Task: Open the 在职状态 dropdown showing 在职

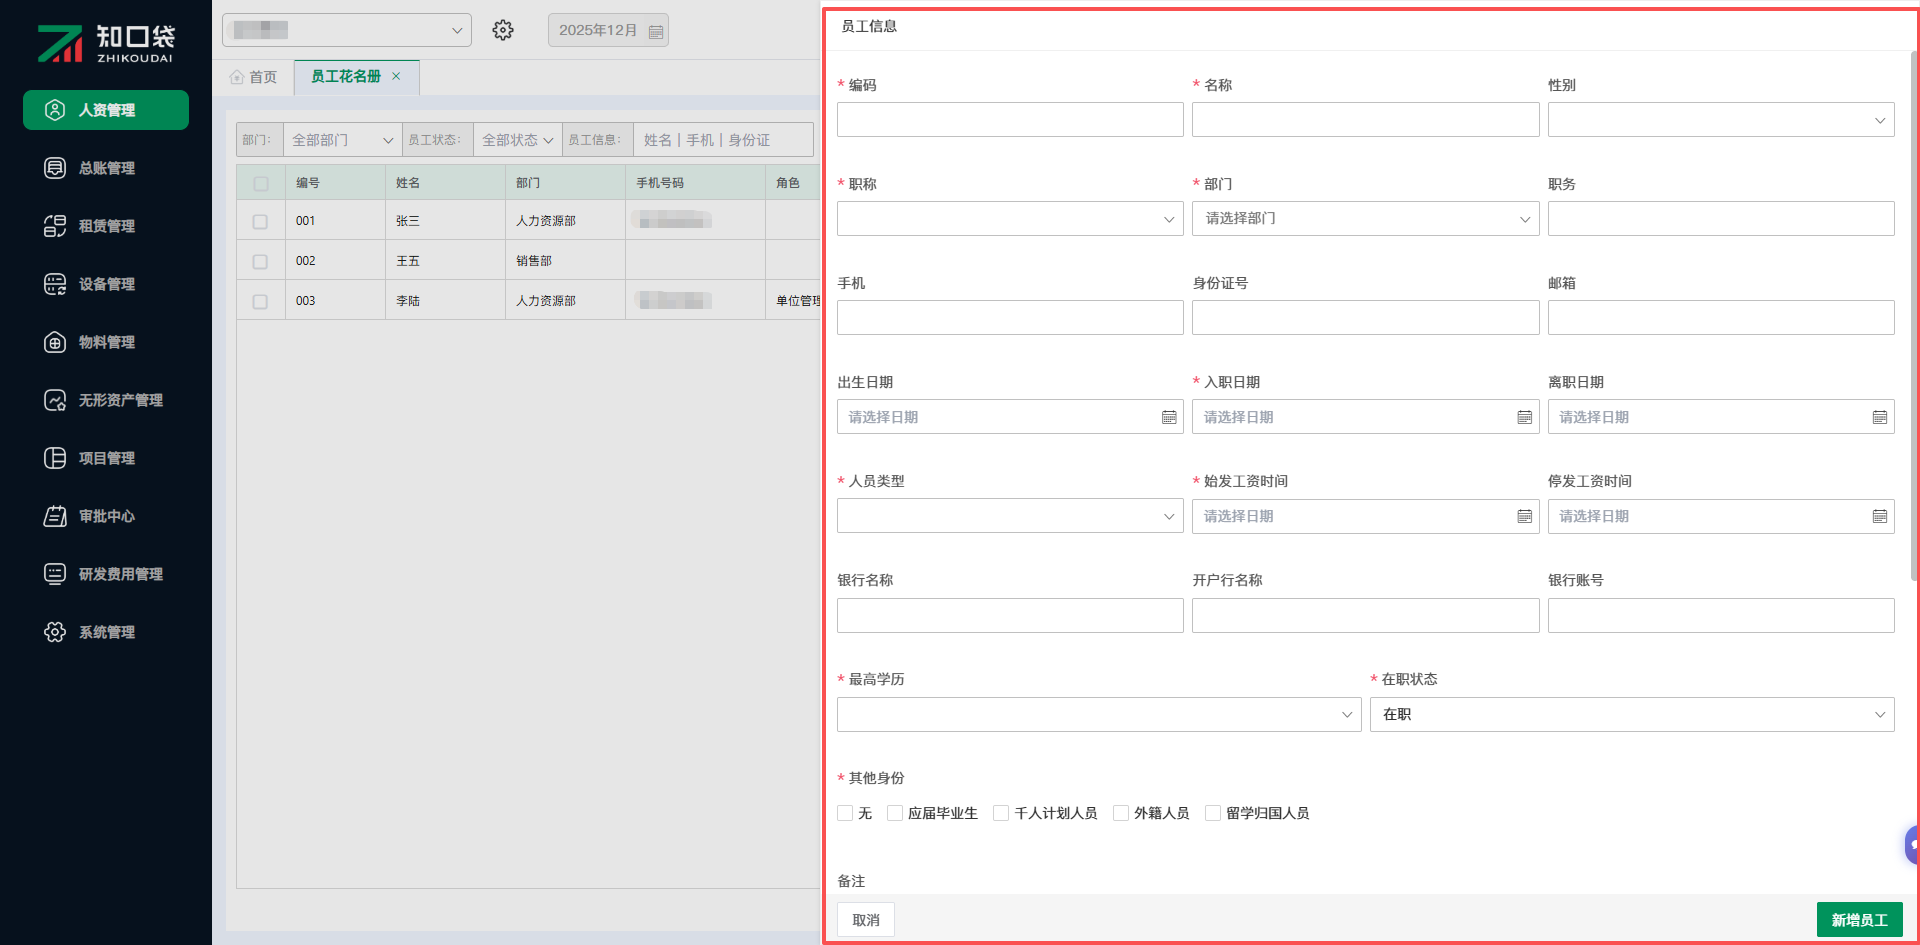Action: [x=1632, y=714]
